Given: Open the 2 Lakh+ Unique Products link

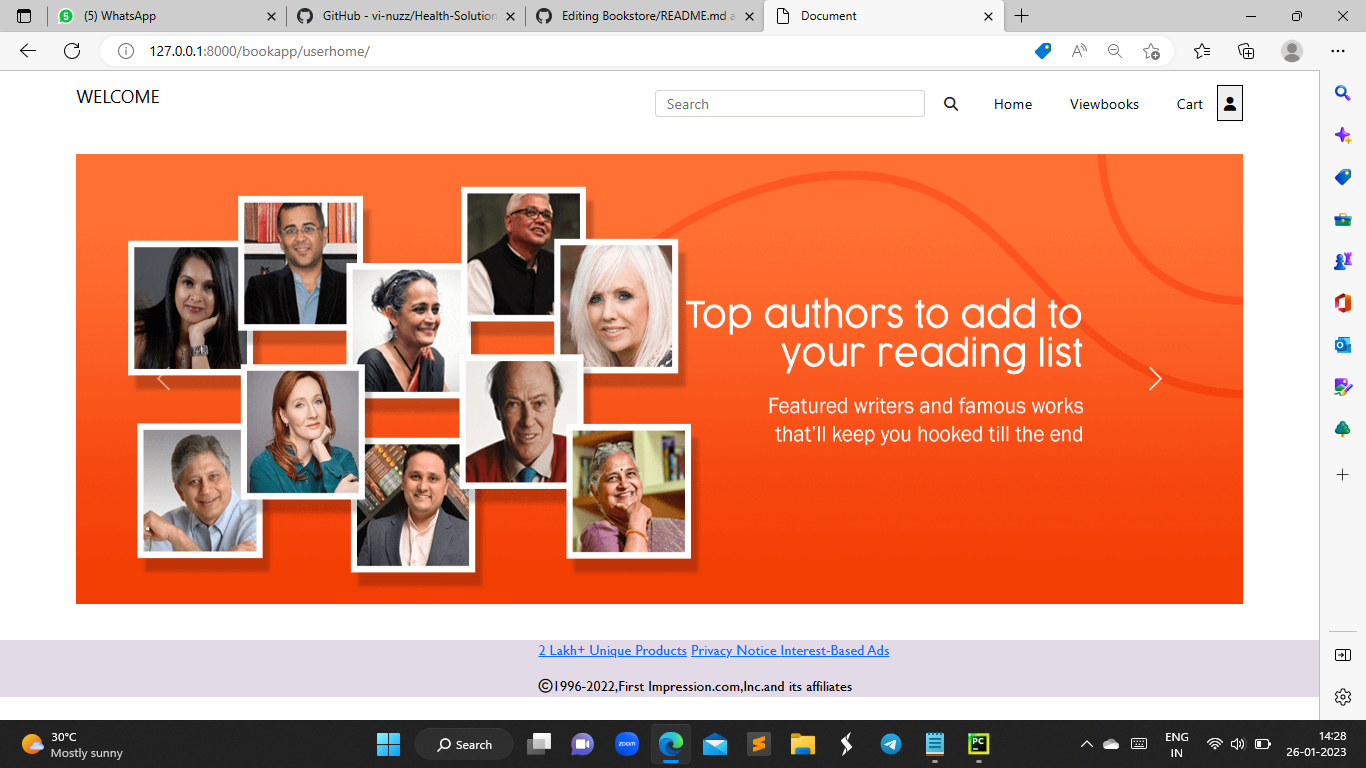Looking at the screenshot, I should 613,650.
